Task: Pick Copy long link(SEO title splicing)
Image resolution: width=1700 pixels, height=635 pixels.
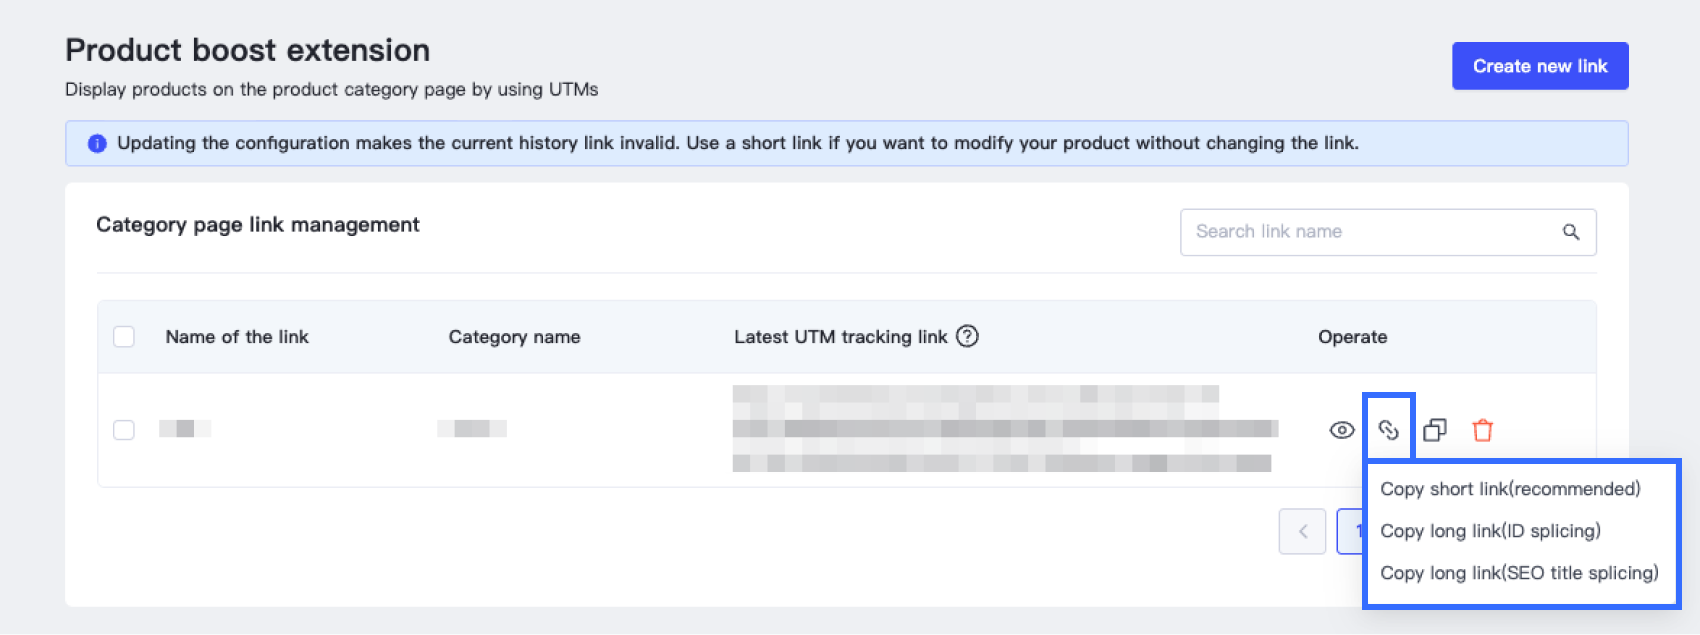Action: coord(1519,573)
